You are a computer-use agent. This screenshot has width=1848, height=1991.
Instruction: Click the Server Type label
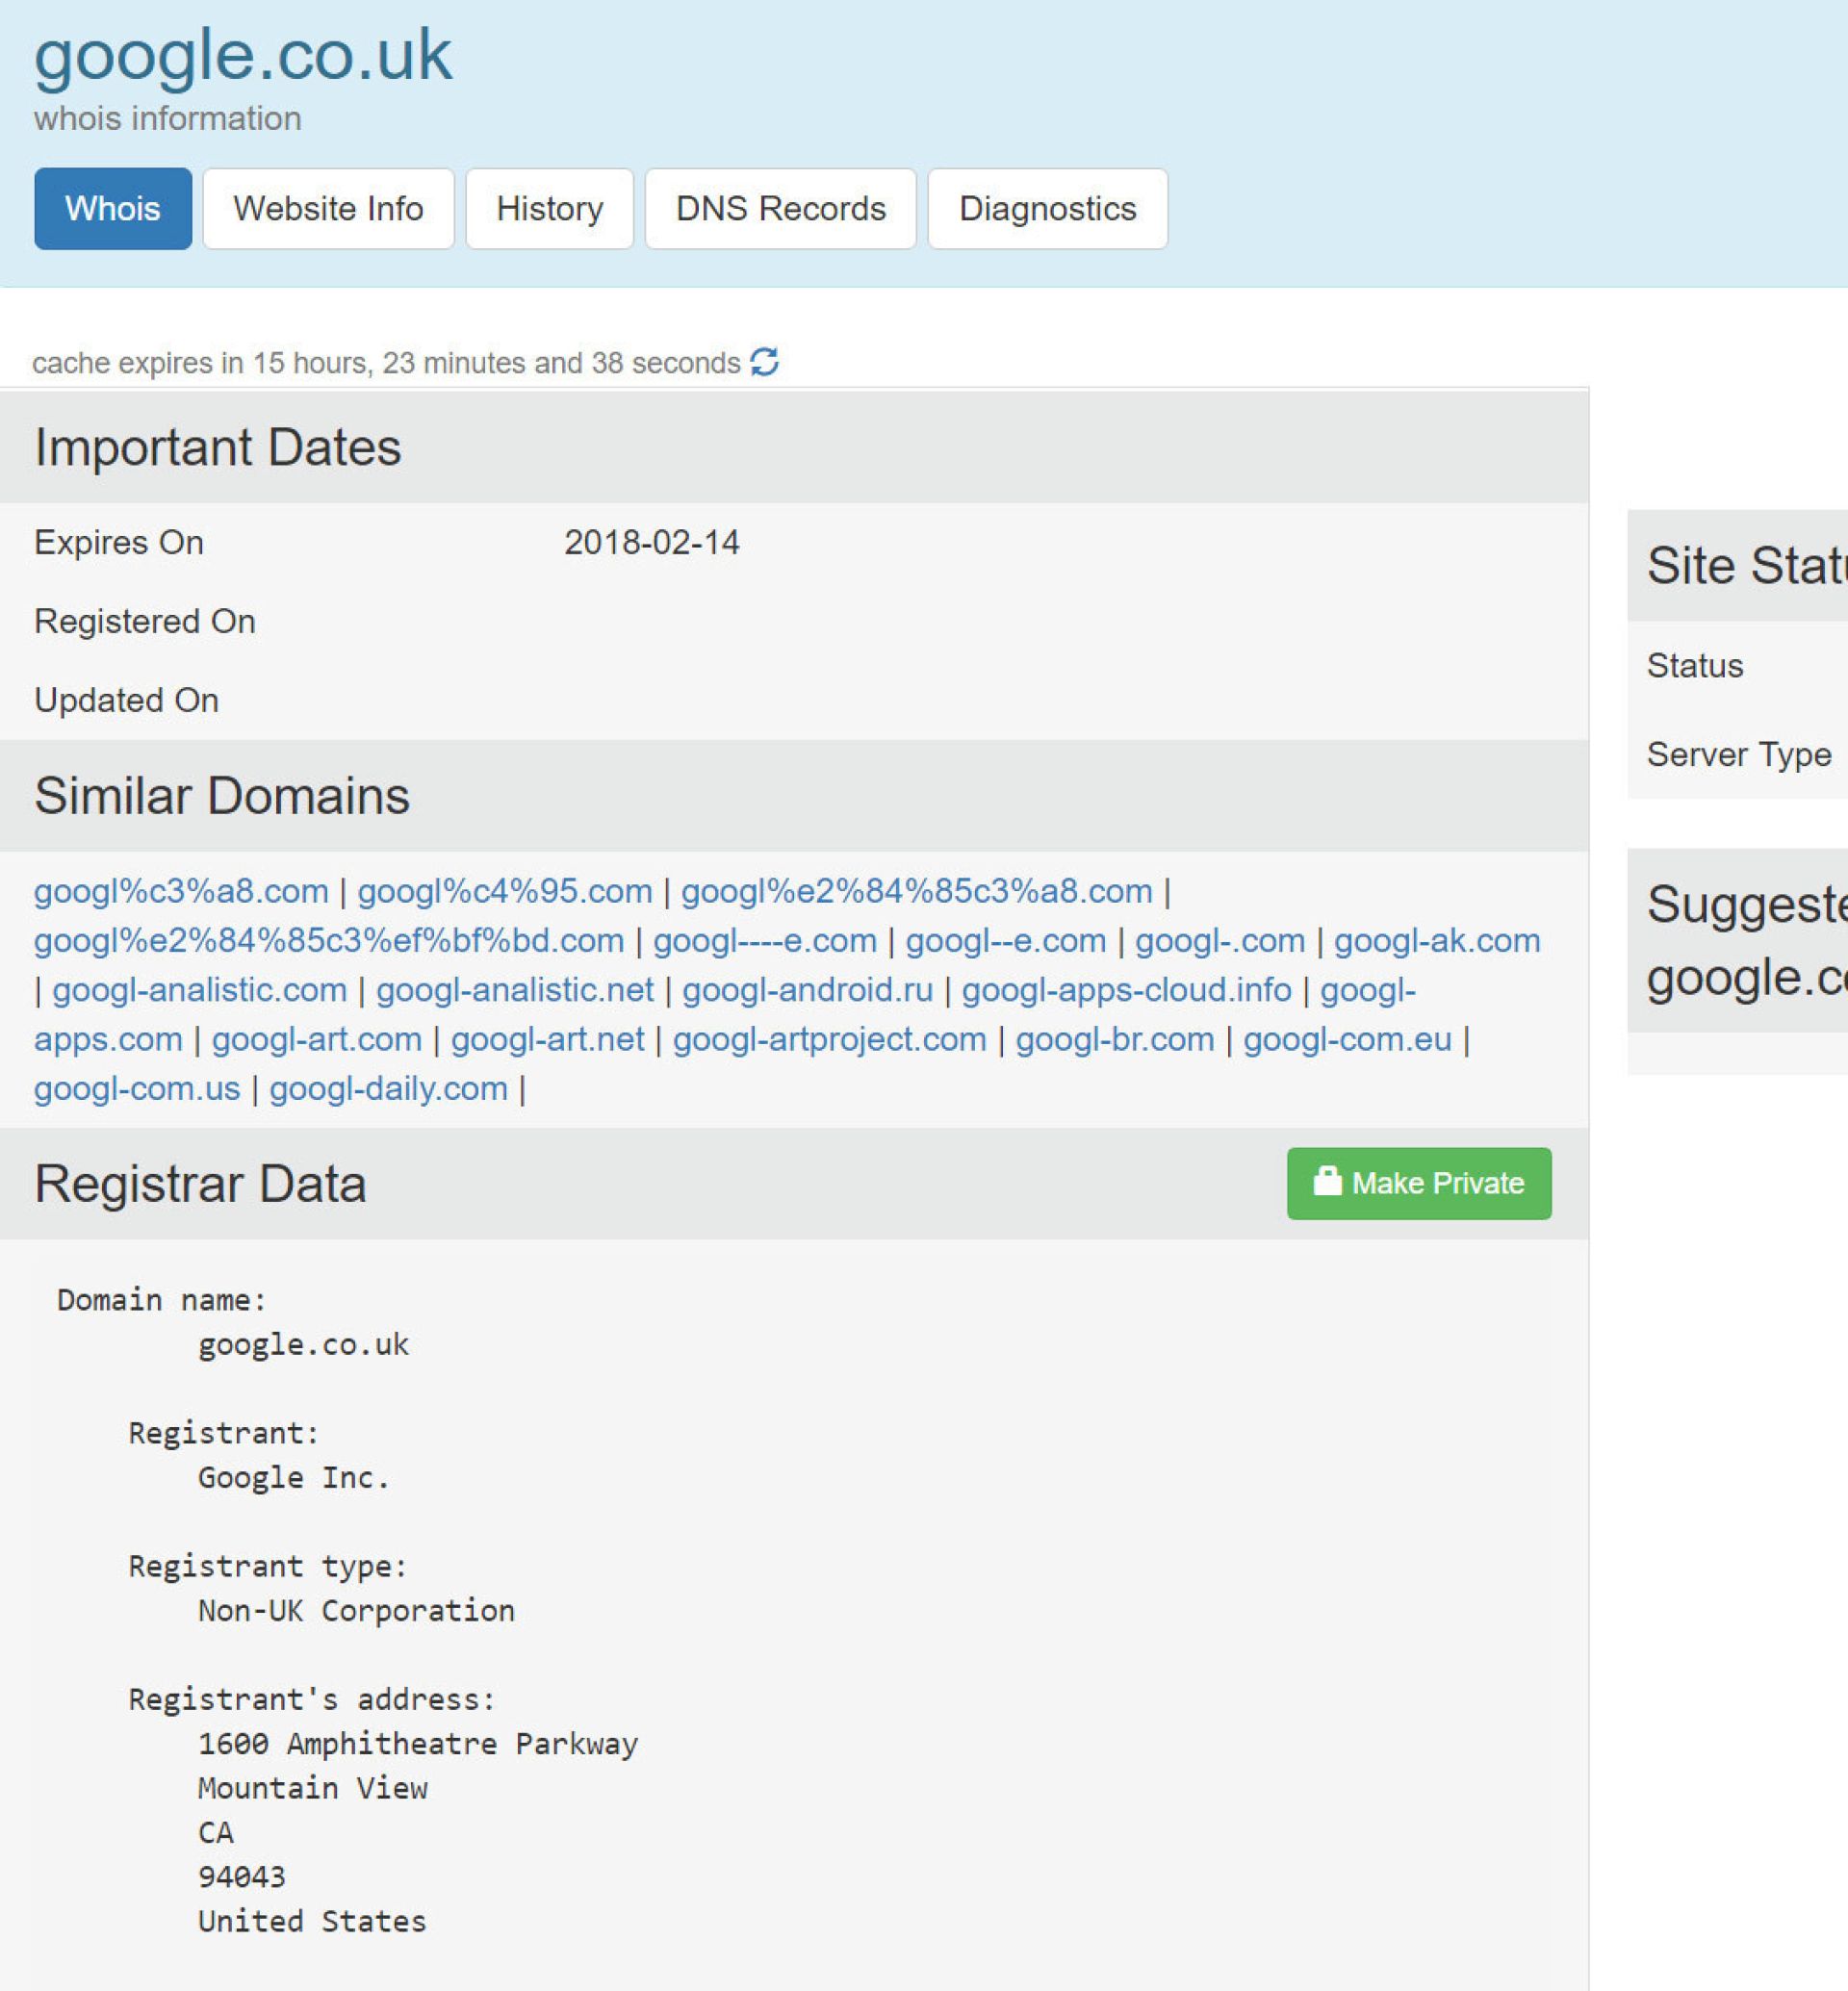[1739, 754]
